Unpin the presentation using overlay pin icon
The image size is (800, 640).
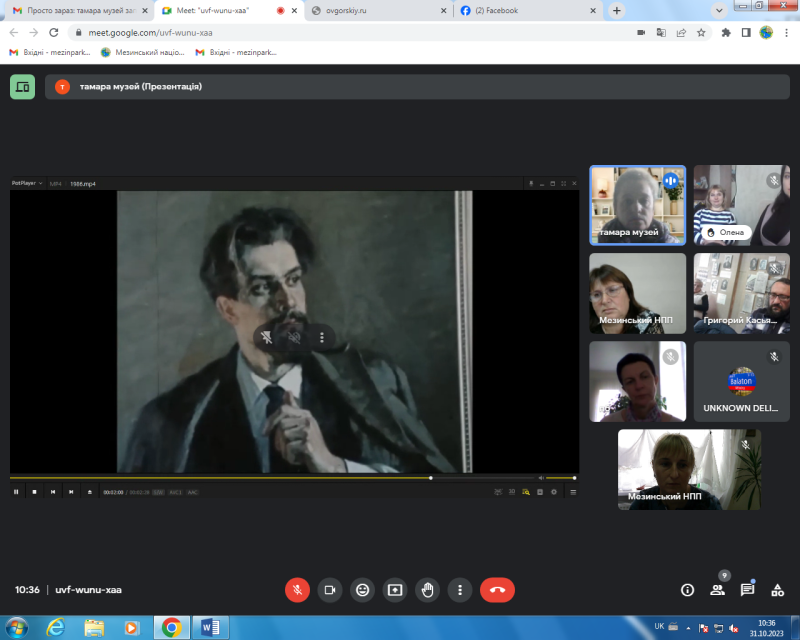(x=267, y=338)
